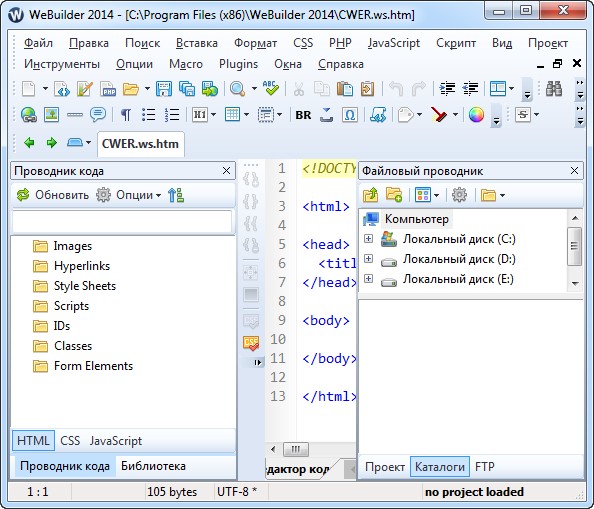
Task: Go up one folder in the file explorer
Action: [370, 195]
